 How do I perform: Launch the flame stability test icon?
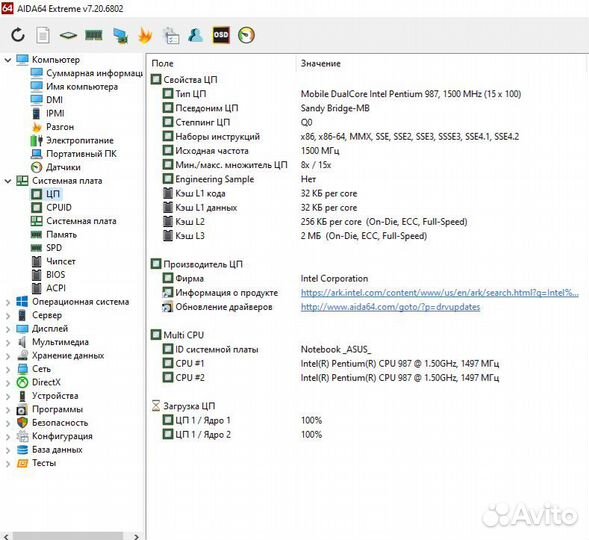[145, 35]
